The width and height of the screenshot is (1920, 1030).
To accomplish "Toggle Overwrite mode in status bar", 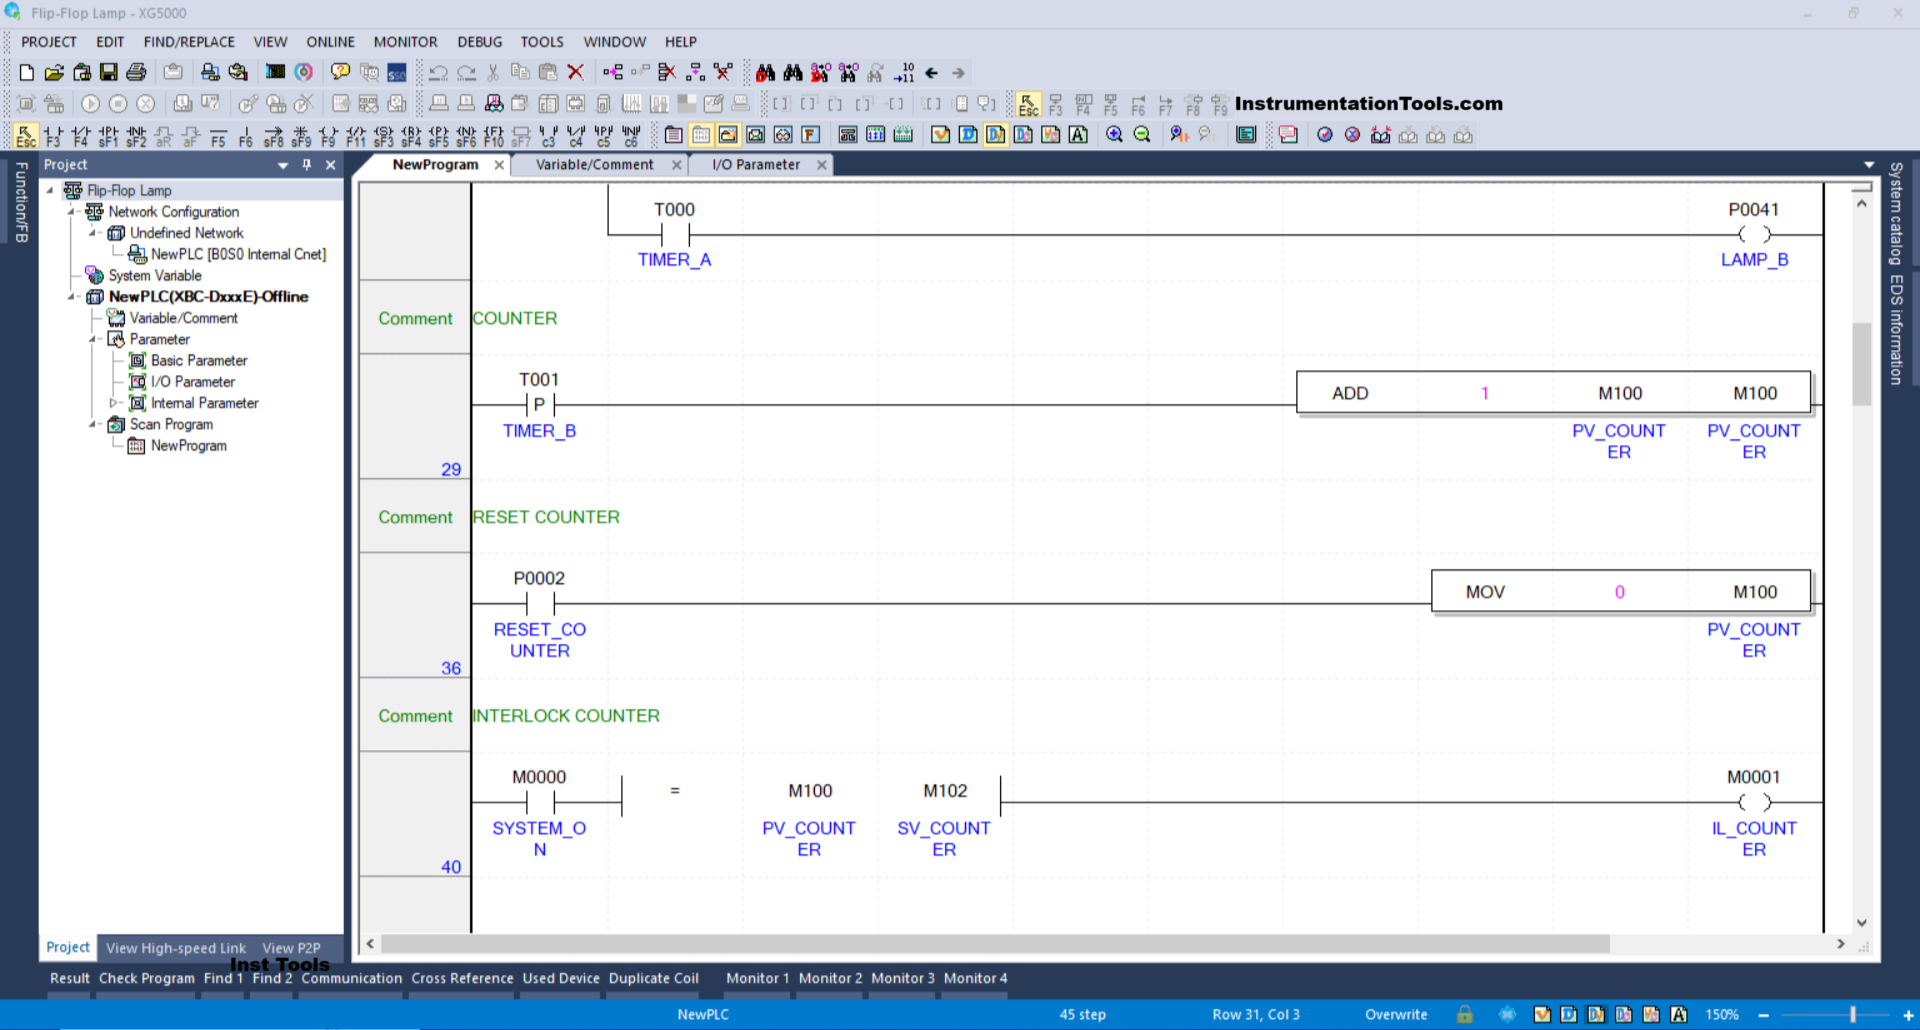I will (x=1396, y=1014).
